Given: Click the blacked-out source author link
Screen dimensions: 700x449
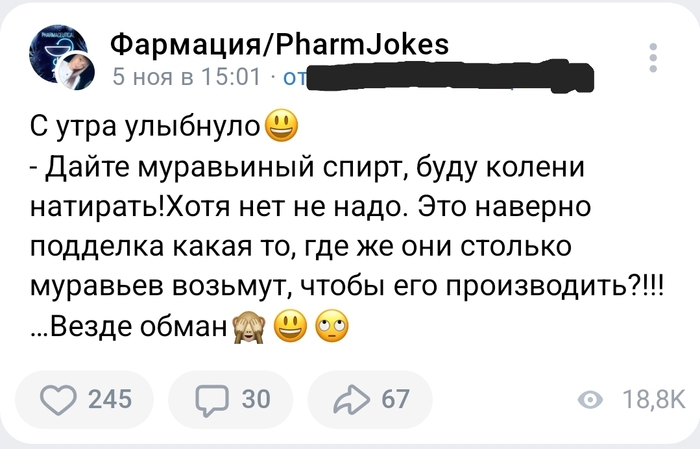Looking at the screenshot, I should [448, 76].
